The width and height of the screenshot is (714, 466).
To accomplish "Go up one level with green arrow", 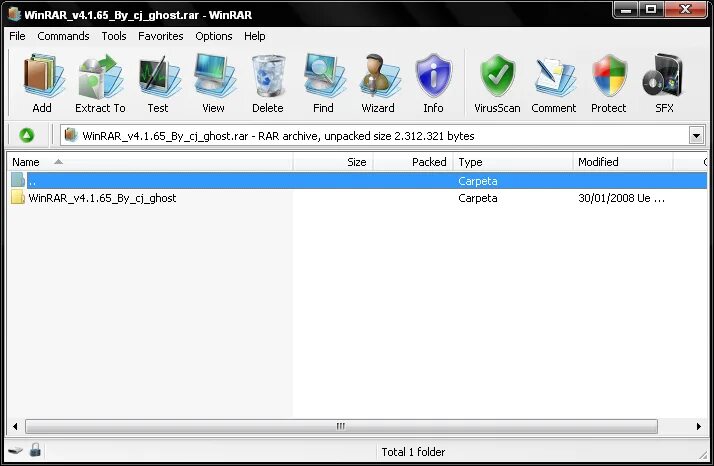I will point(26,135).
